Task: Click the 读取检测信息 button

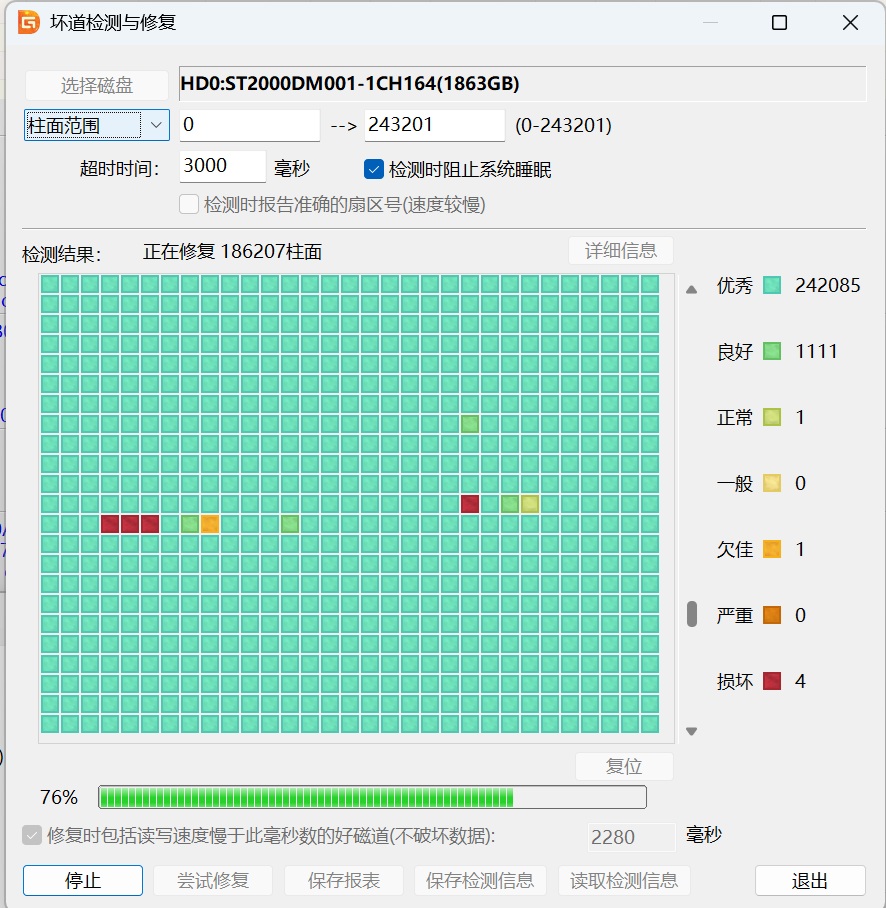Action: click(624, 881)
